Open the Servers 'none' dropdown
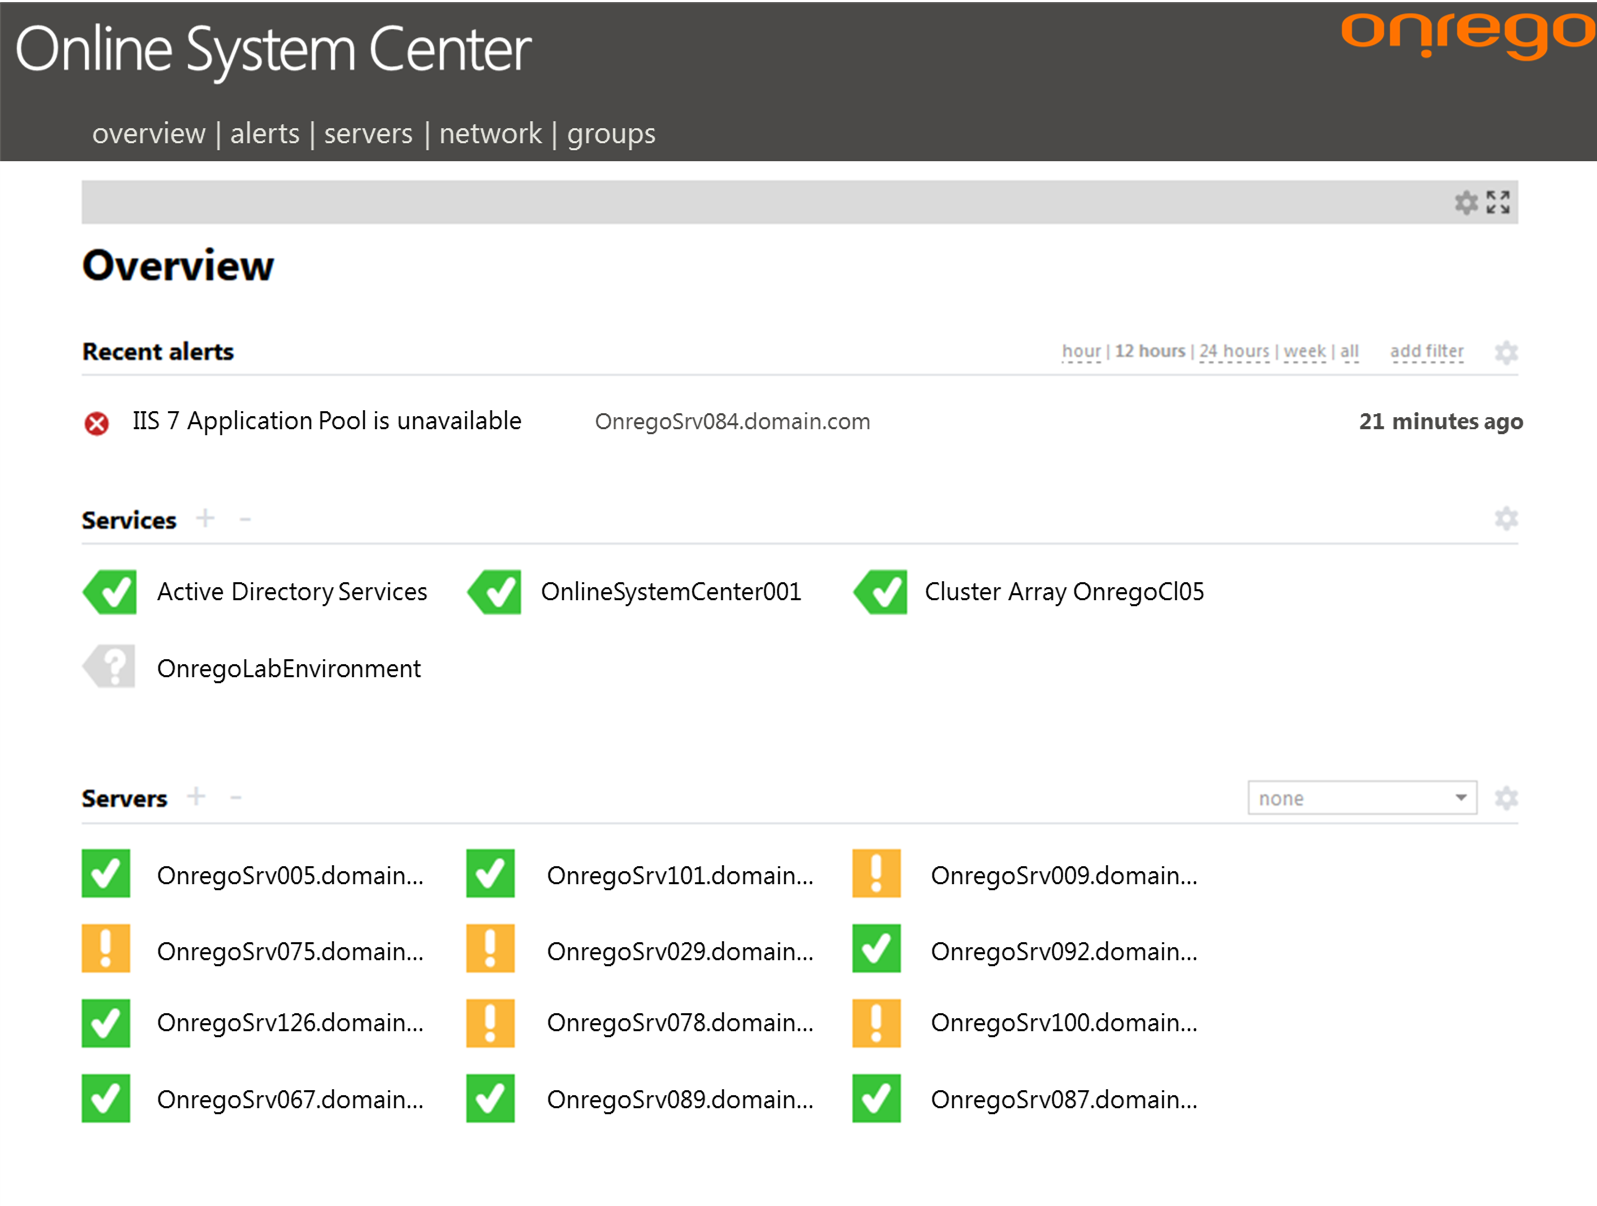Screen dimensions: 1597x1206 point(1361,798)
